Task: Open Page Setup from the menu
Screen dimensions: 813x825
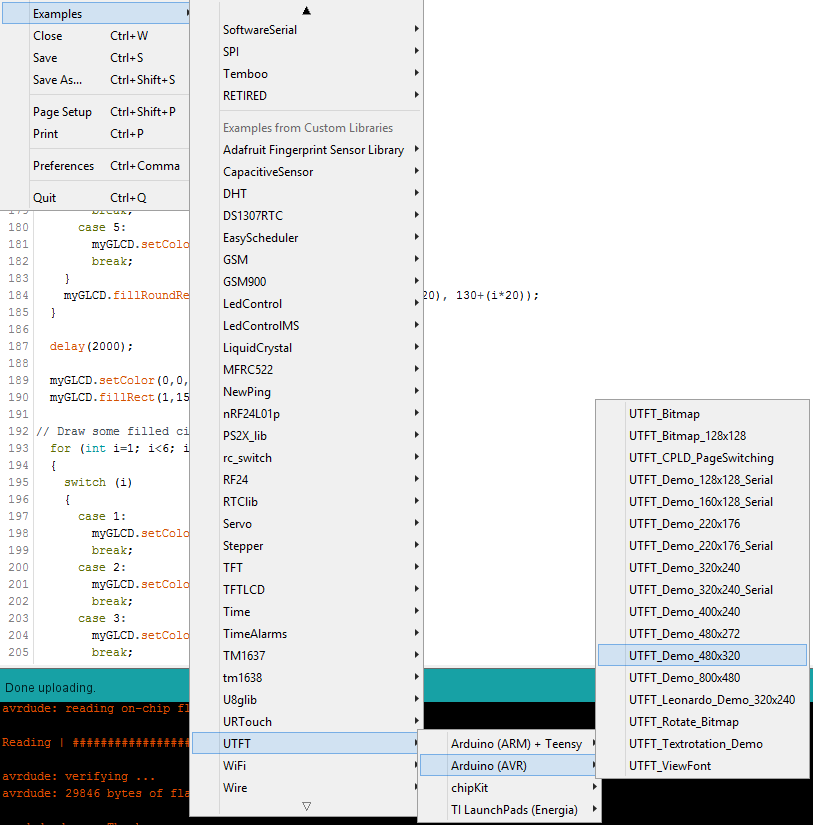Action: [96, 112]
